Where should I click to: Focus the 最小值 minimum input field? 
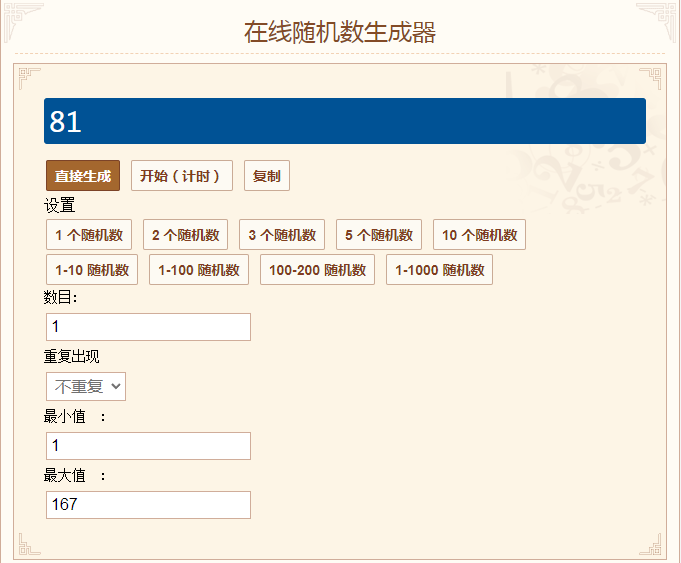pyautogui.click(x=149, y=446)
